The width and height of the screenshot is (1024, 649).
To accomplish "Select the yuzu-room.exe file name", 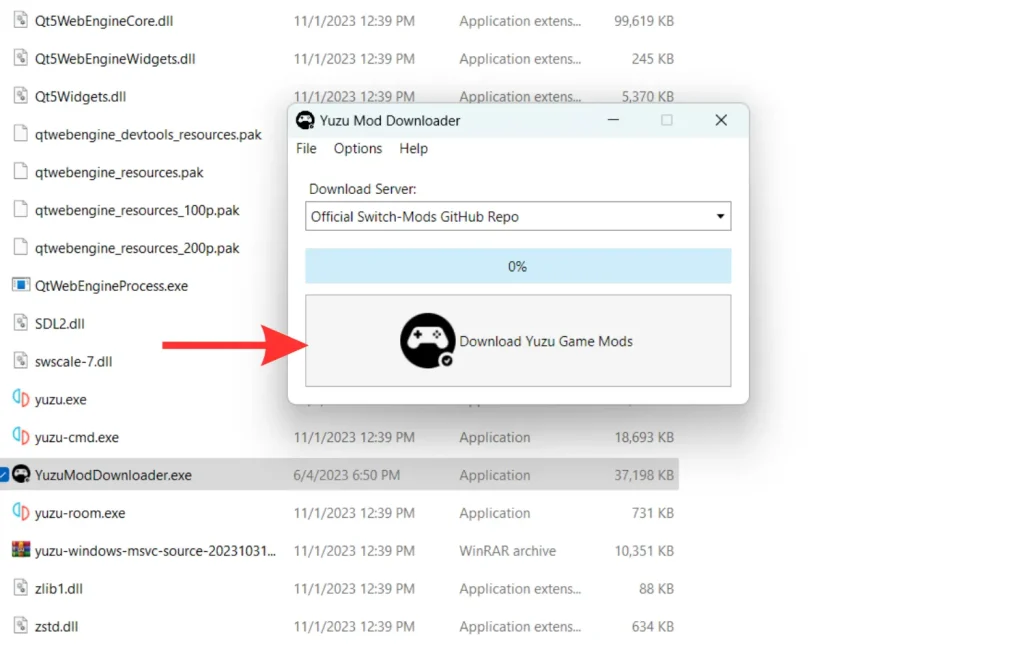I will point(80,513).
